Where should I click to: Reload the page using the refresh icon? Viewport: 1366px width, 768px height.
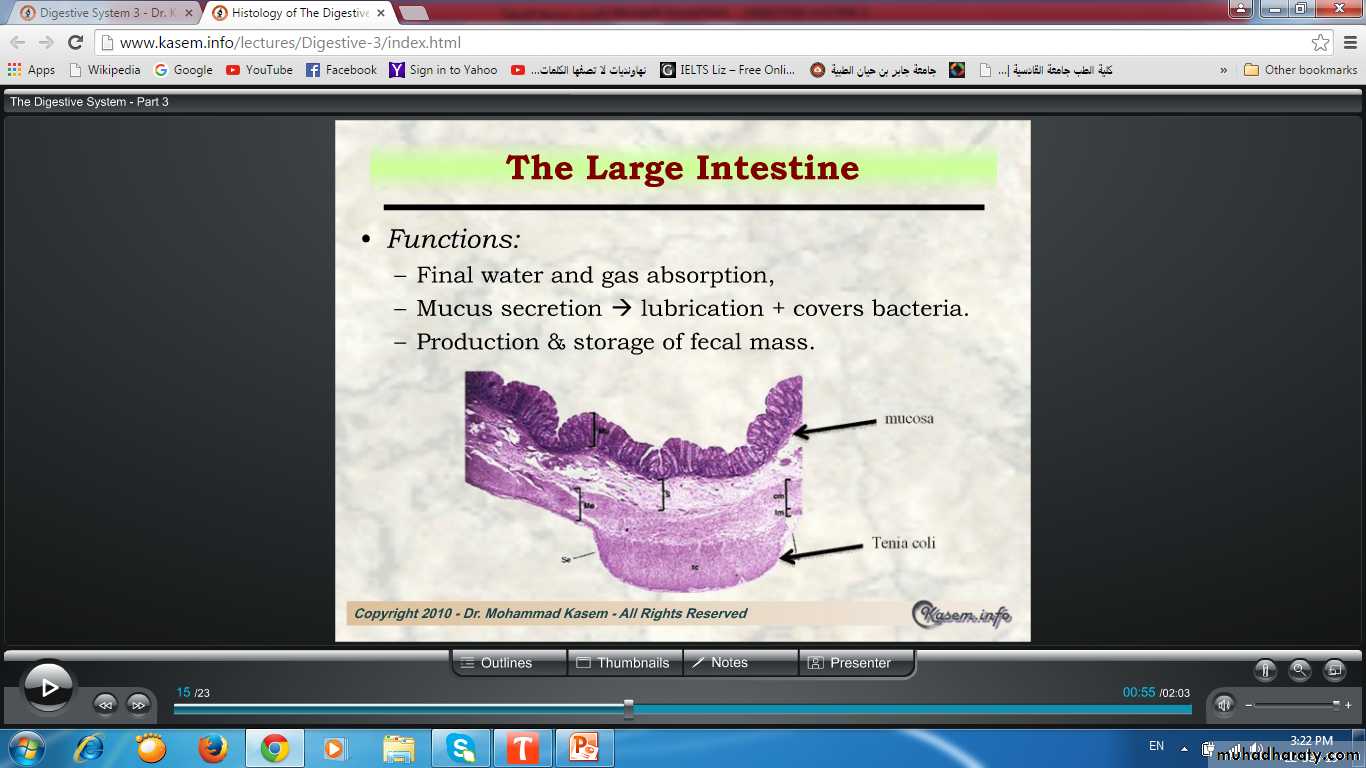(x=75, y=43)
